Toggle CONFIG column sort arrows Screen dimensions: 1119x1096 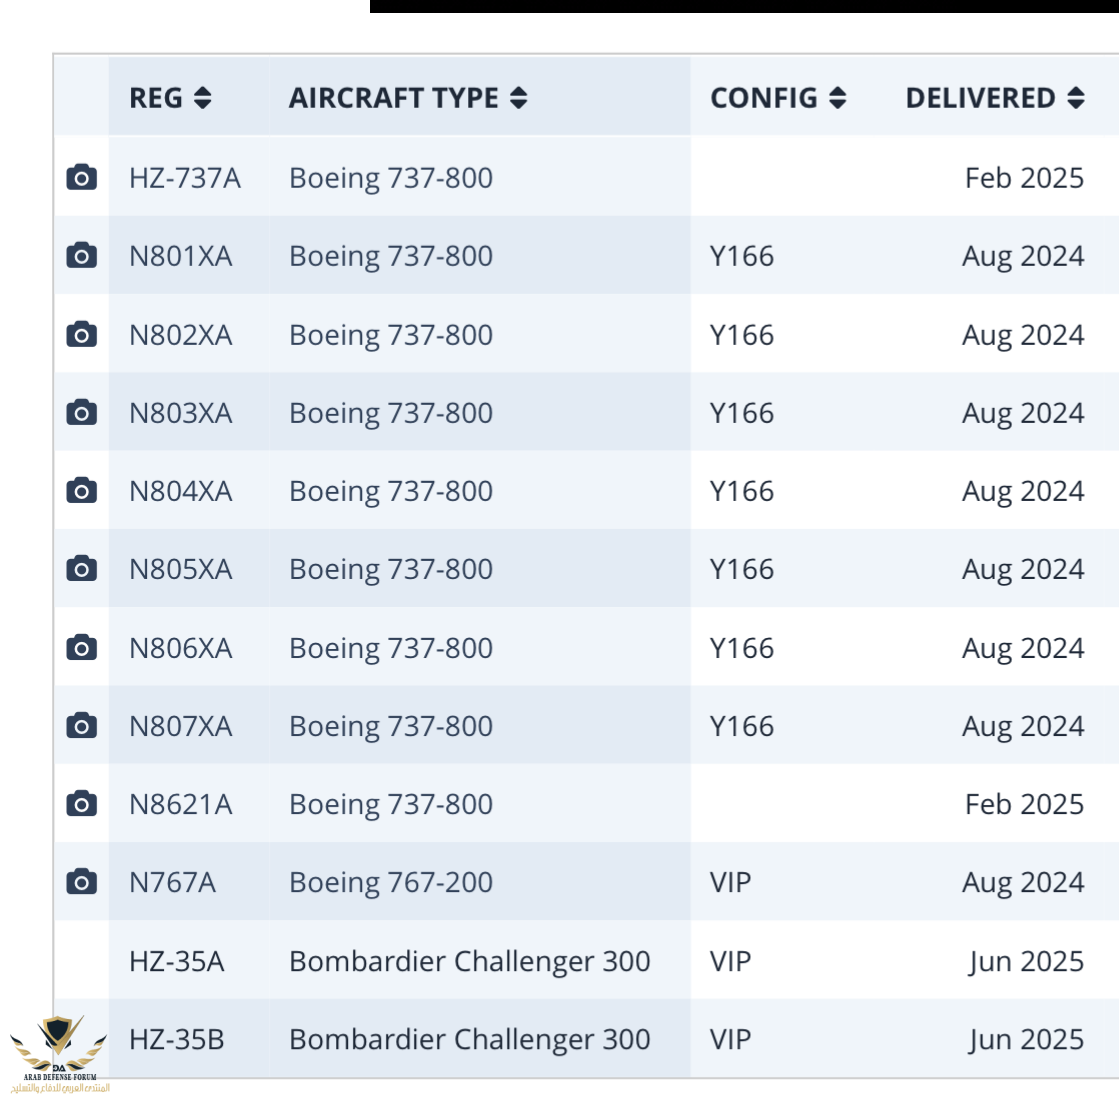click(x=838, y=98)
